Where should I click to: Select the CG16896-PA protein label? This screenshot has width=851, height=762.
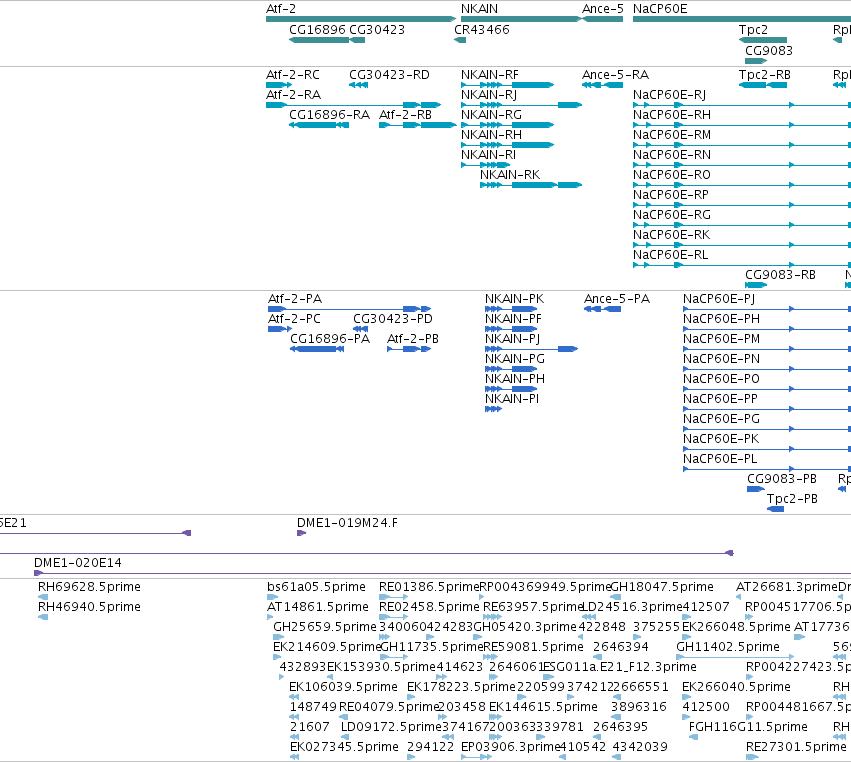(330, 339)
